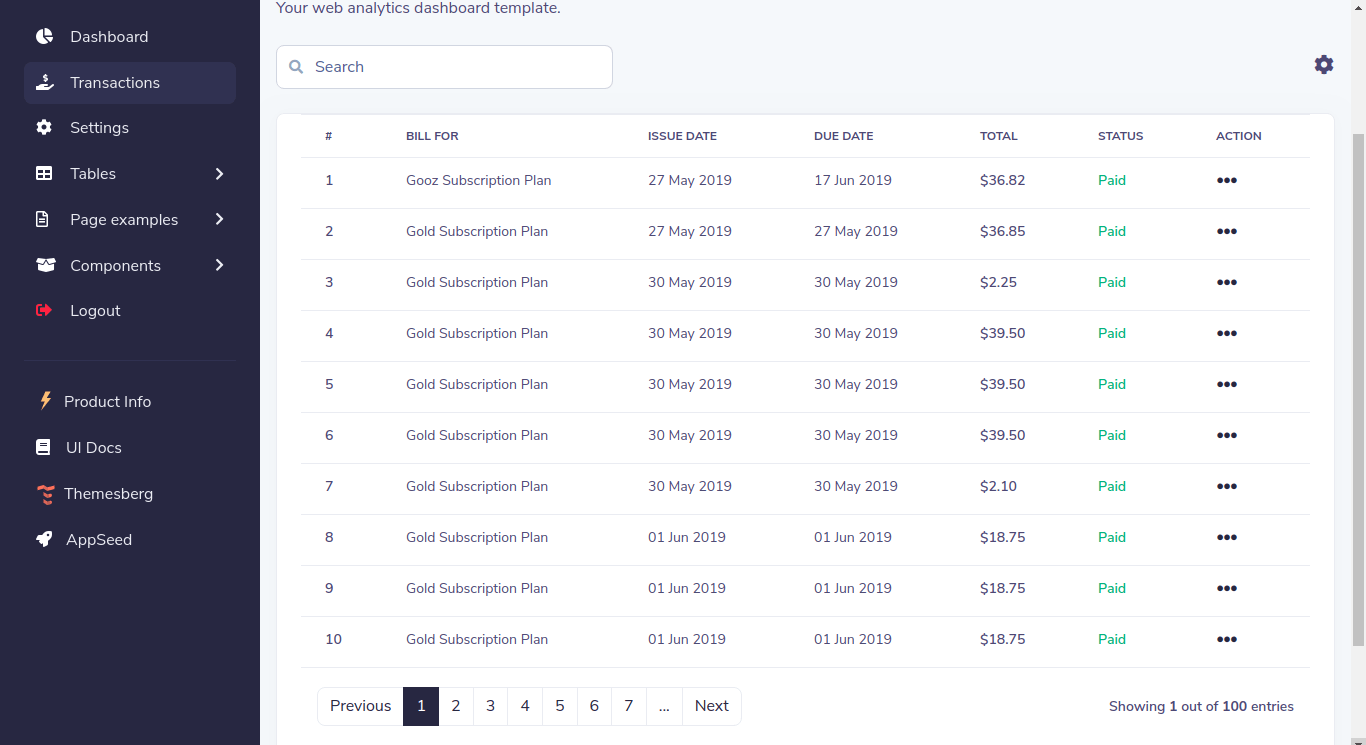
Task: Open the settings gear above the table
Action: click(1324, 64)
